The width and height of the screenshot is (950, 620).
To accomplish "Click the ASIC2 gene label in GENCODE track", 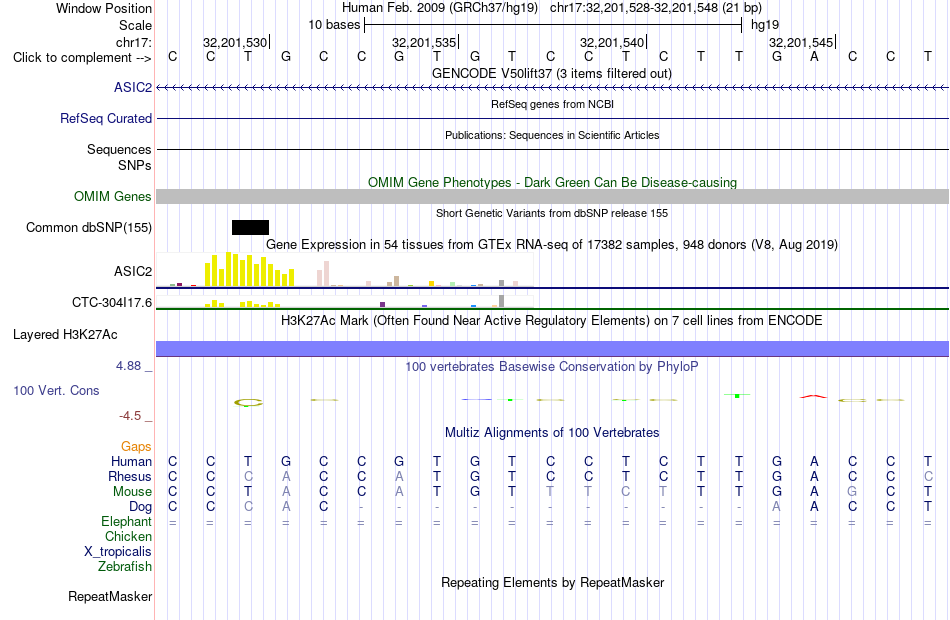I will click(133, 87).
